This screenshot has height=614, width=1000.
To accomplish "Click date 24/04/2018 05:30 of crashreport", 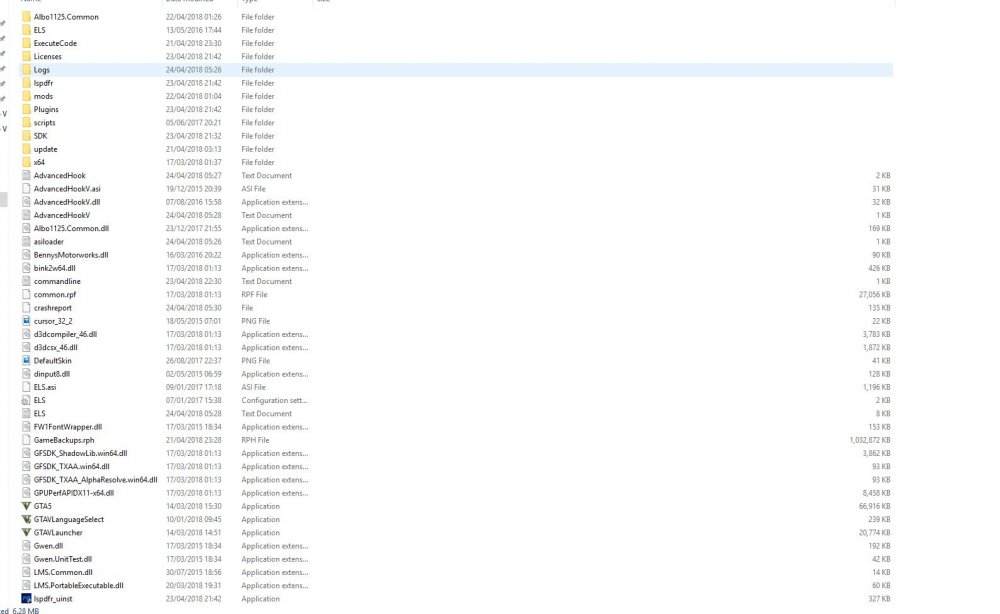I will click(x=193, y=307).
